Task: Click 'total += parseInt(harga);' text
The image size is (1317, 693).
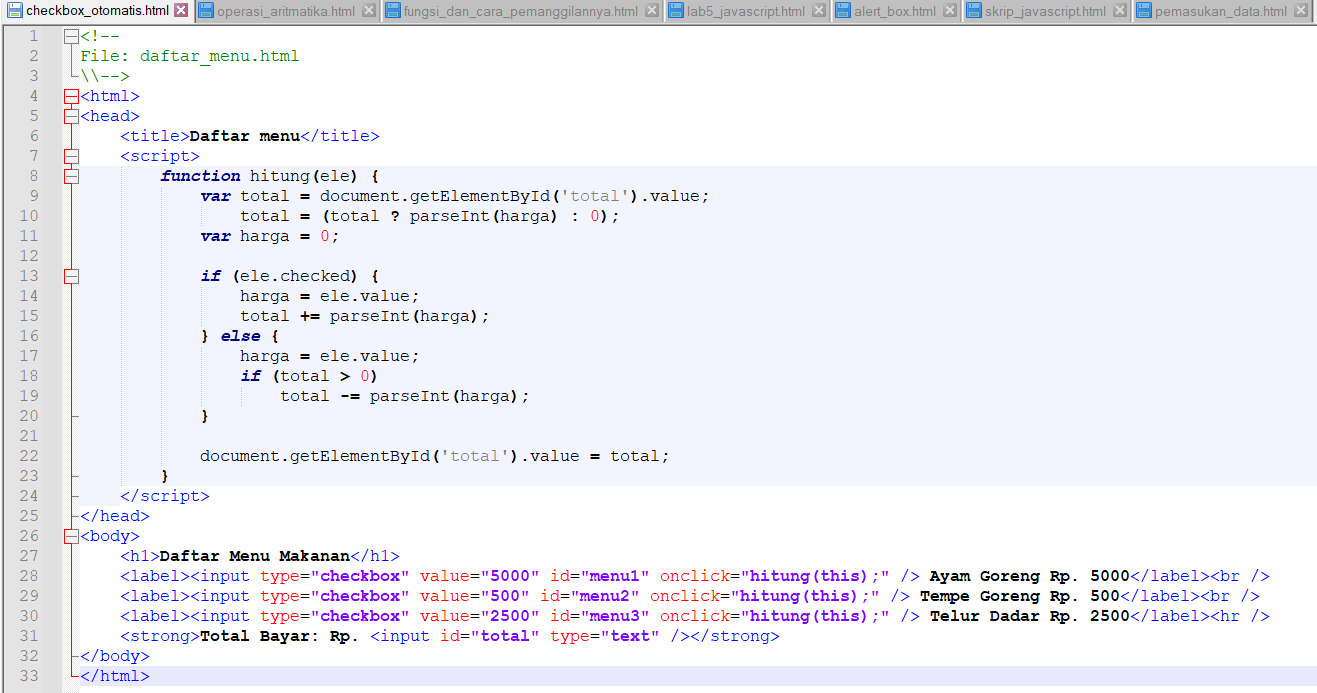Action: pos(365,316)
